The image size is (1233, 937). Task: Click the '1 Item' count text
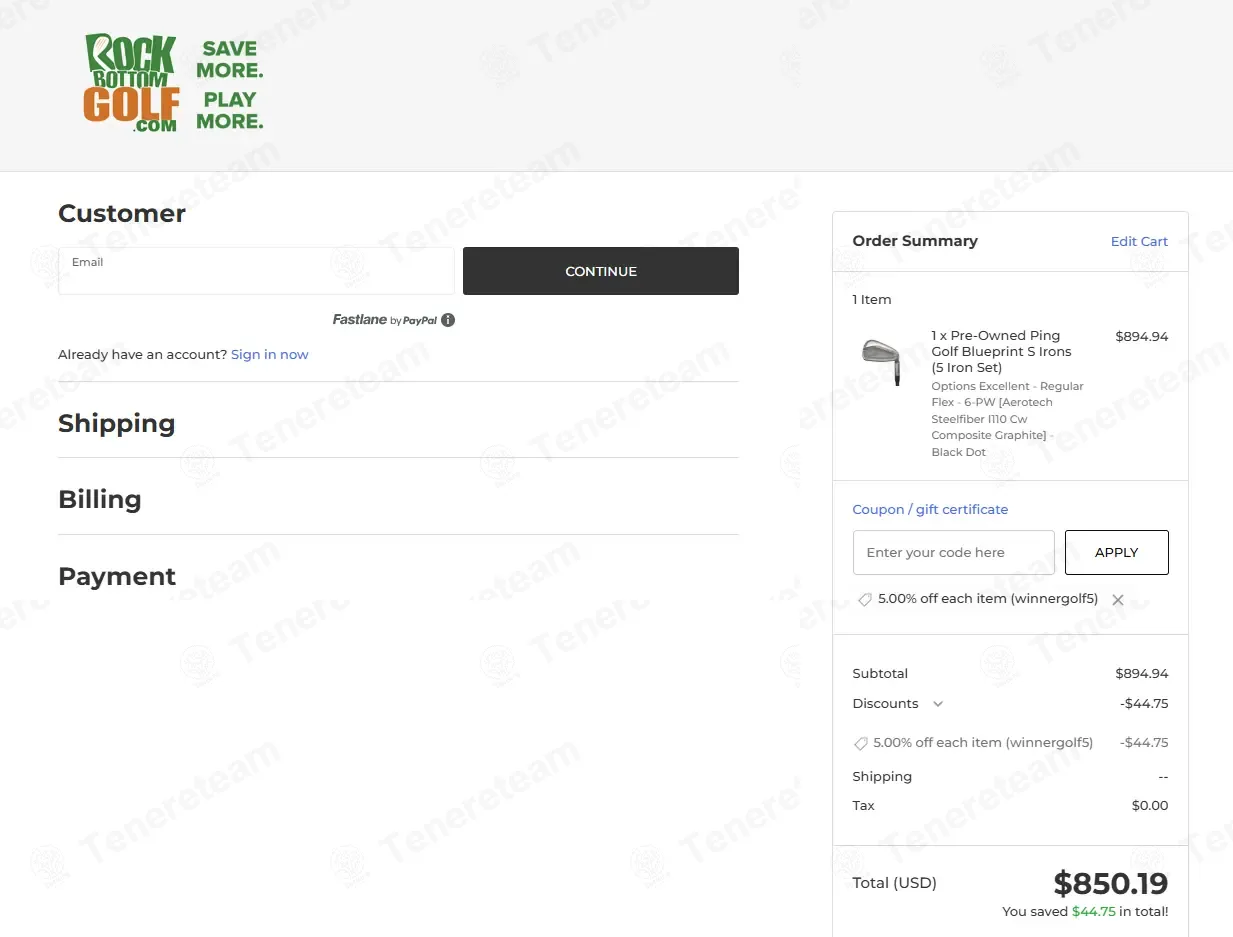pos(872,300)
